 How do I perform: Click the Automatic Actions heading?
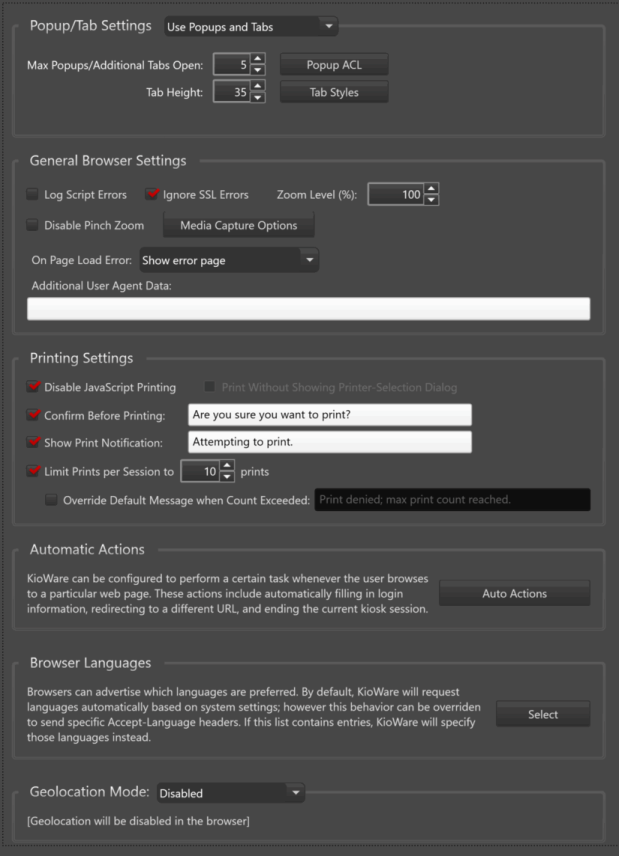pos(87,549)
